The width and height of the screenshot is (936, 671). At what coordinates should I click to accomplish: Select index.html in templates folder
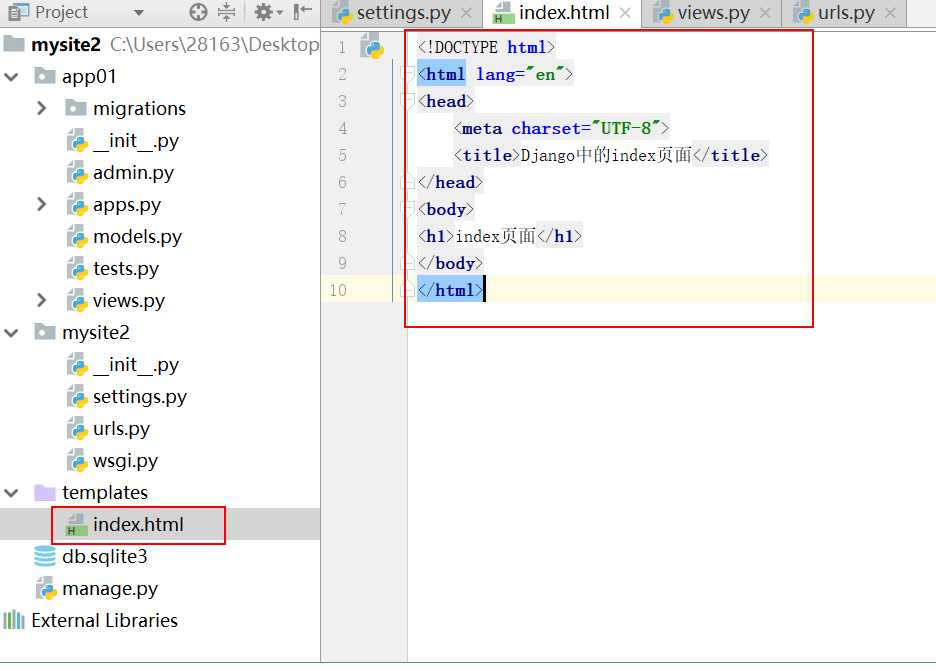138,524
